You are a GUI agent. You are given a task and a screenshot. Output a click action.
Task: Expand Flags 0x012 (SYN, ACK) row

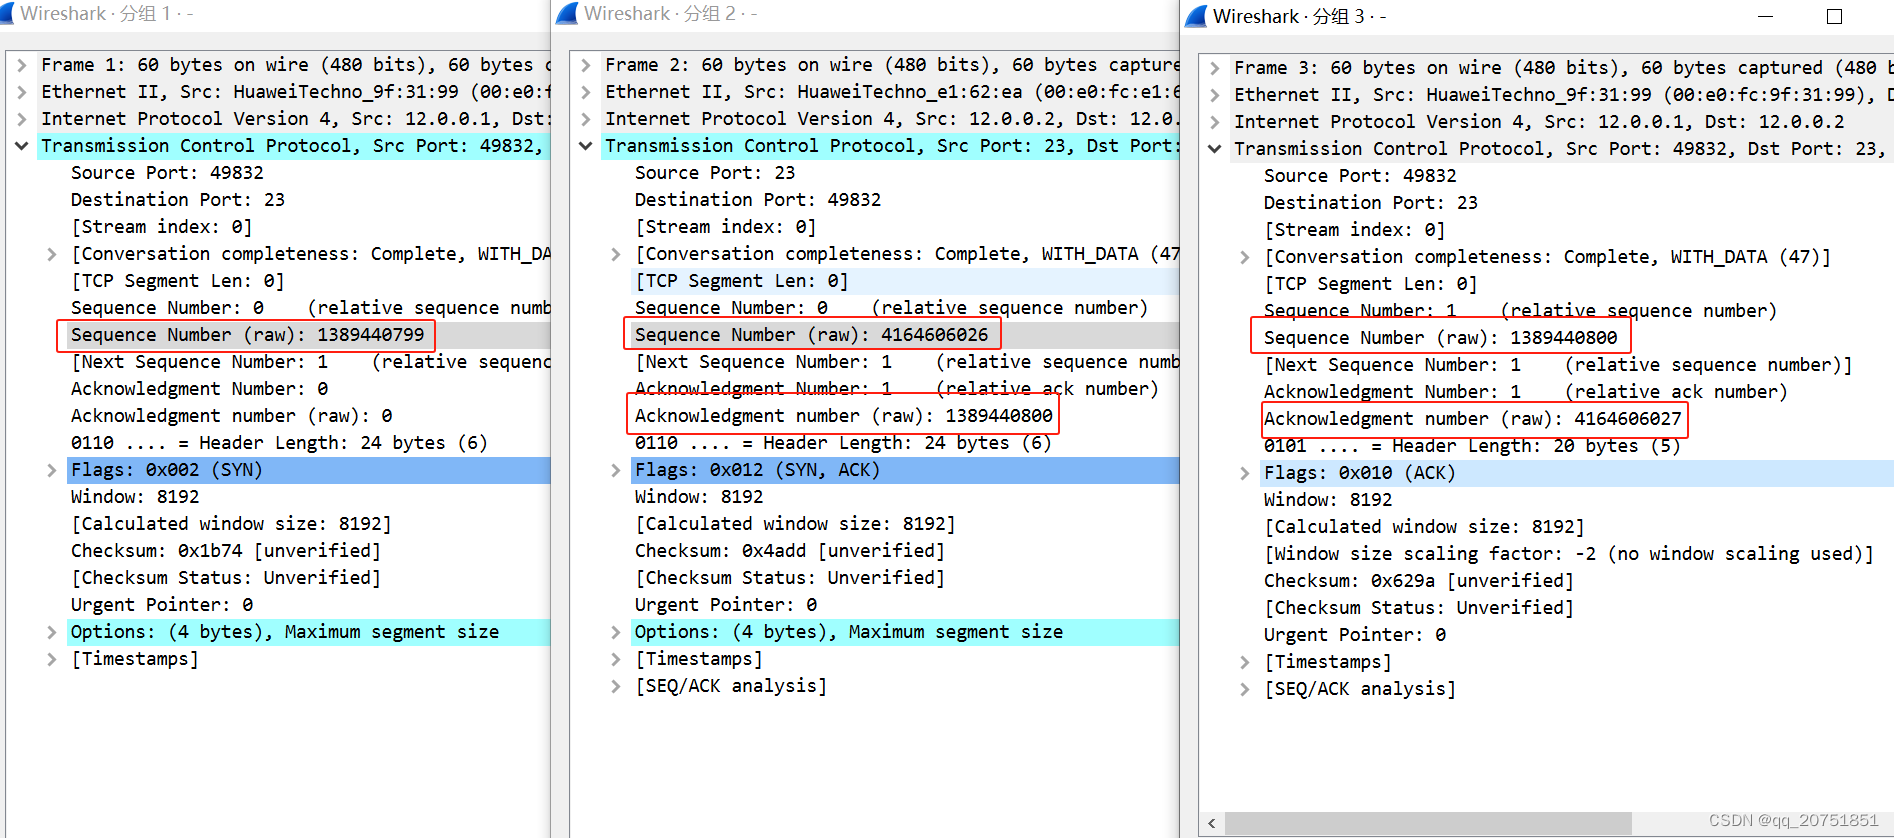pyautogui.click(x=616, y=470)
